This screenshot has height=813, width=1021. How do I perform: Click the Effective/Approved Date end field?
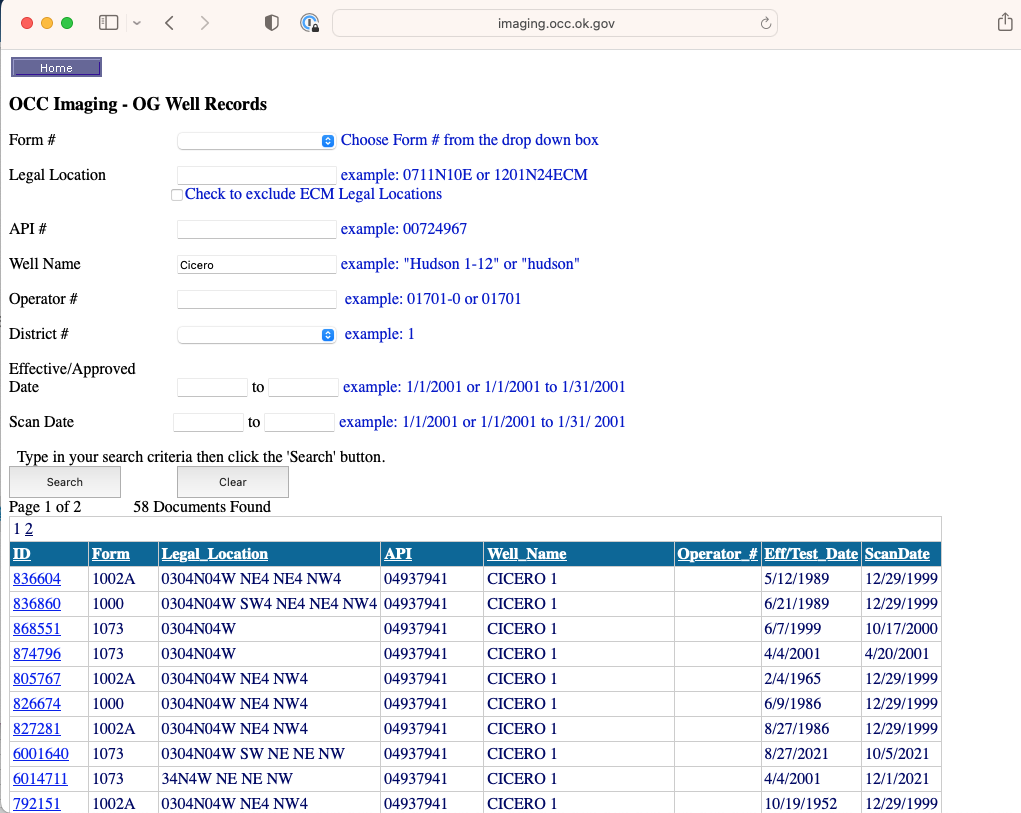pos(303,387)
